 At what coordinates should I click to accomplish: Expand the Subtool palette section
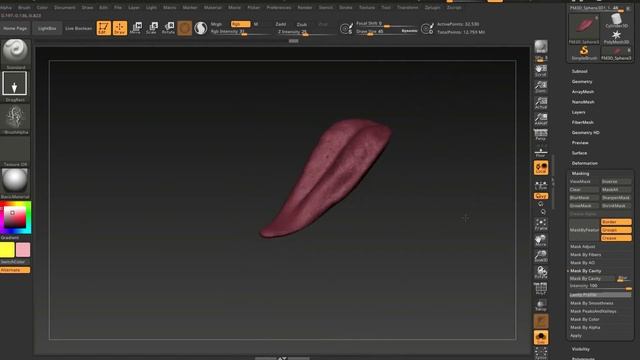click(580, 71)
